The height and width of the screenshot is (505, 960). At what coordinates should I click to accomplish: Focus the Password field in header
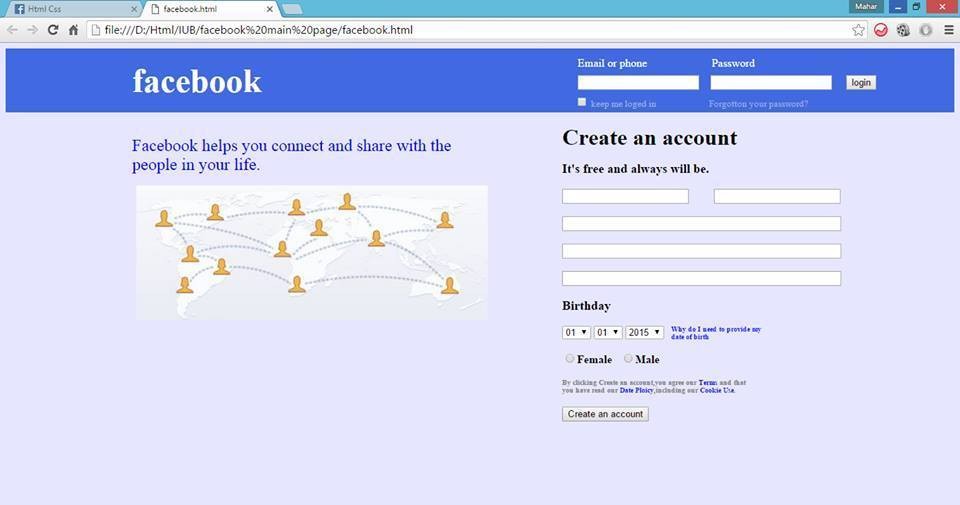(771, 83)
